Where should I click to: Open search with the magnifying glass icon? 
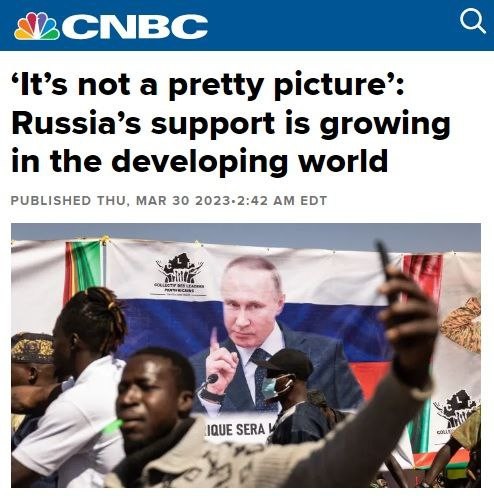[472, 21]
